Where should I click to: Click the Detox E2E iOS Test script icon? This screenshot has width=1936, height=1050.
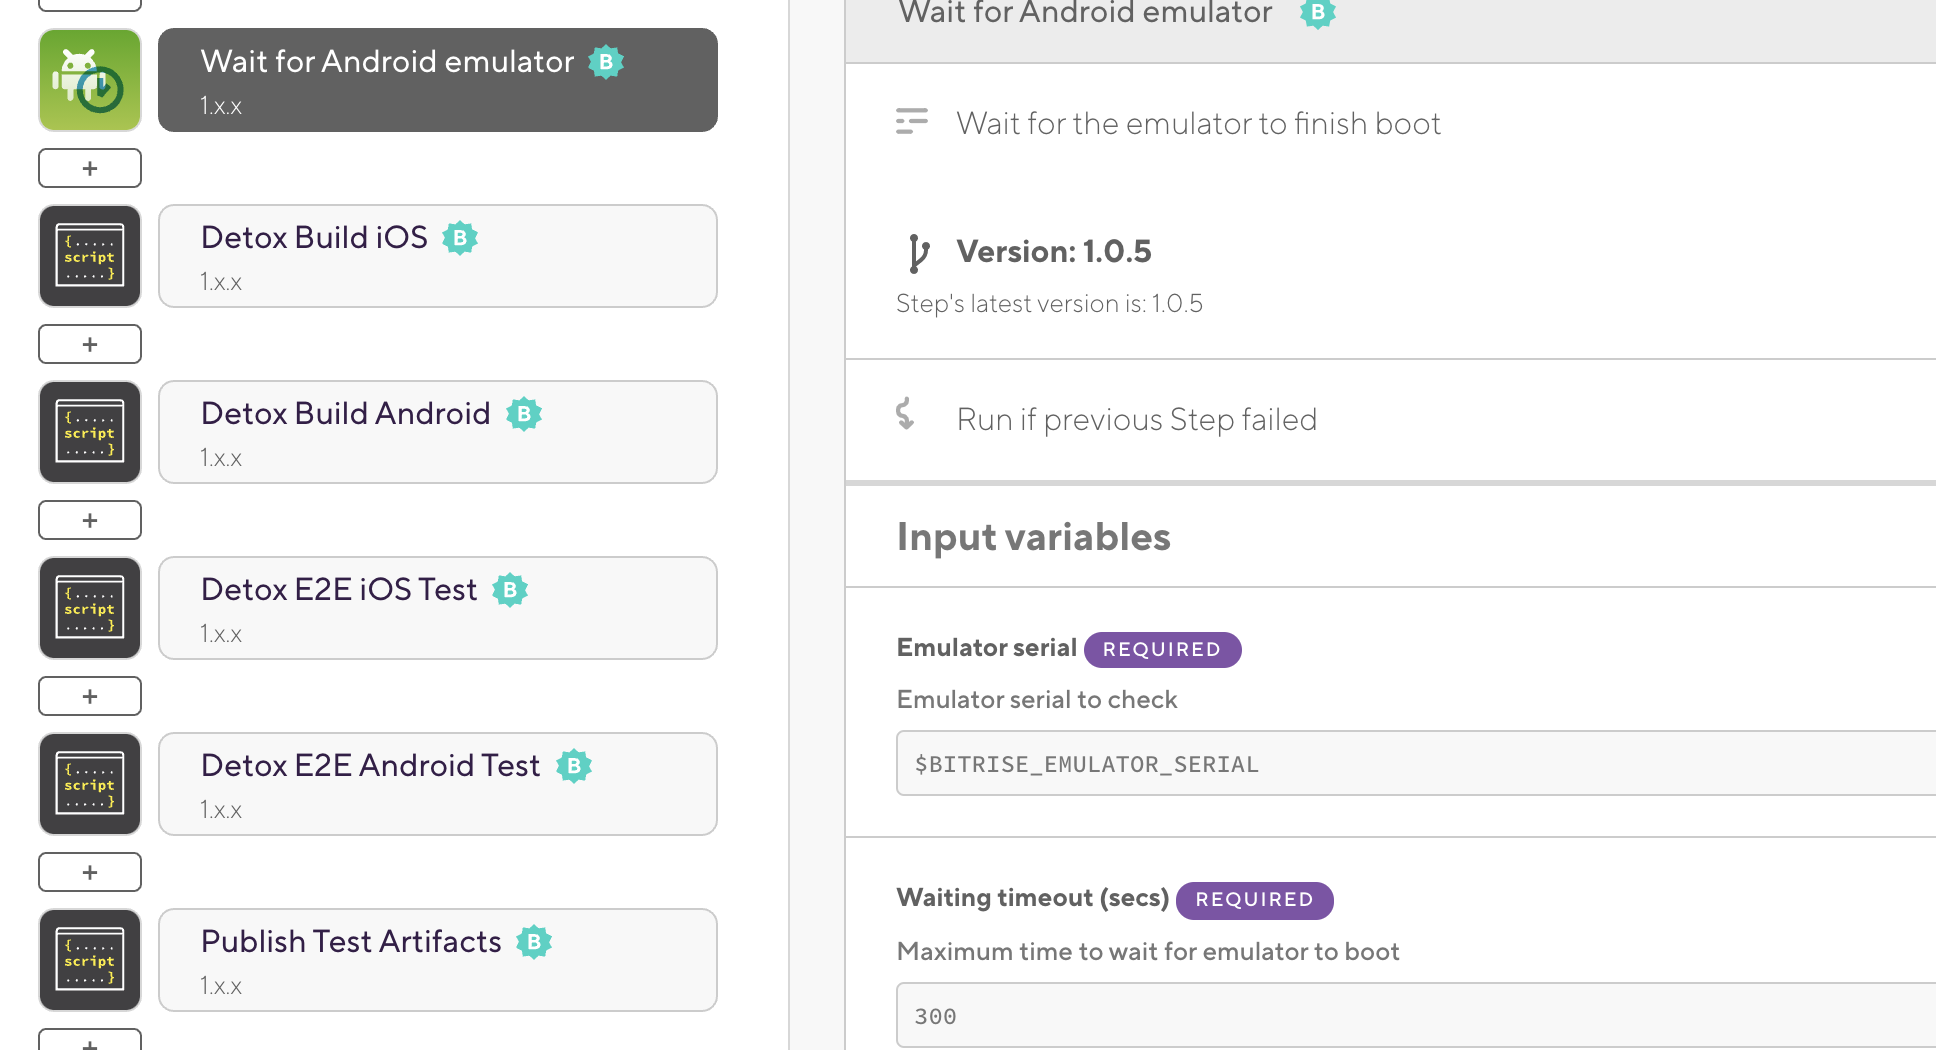90,608
